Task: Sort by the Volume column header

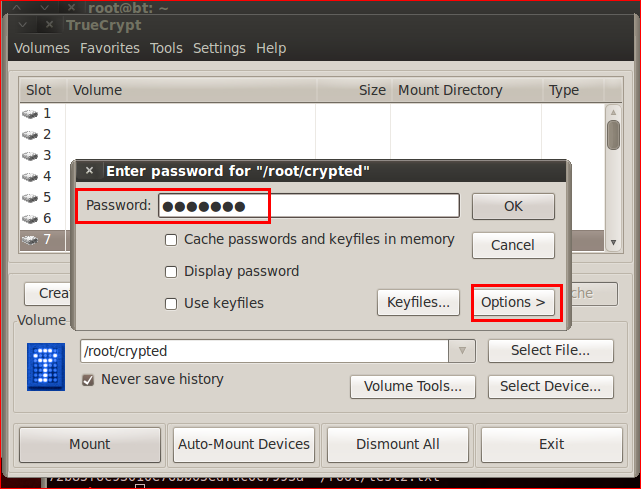Action: 191,90
